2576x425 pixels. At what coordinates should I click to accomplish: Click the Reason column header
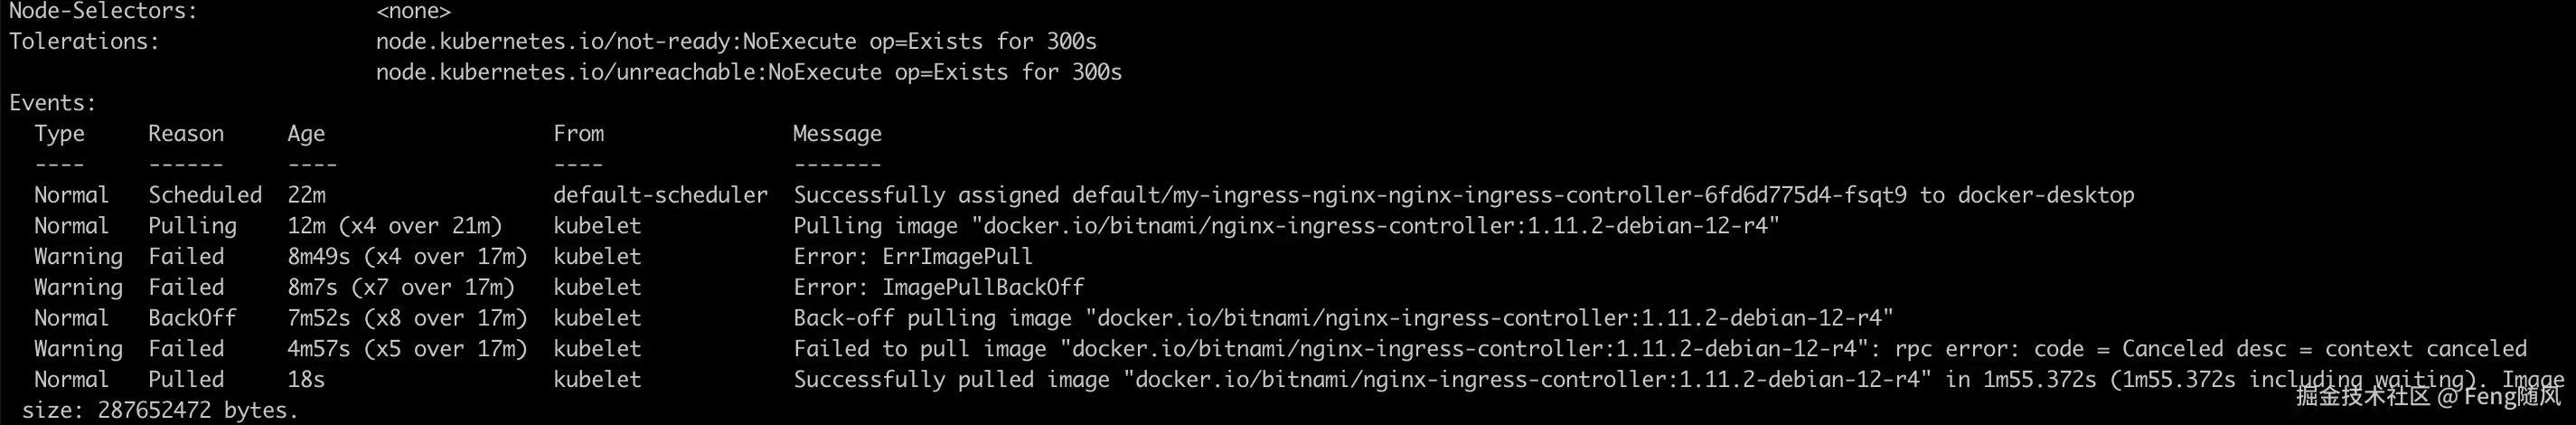click(x=186, y=134)
